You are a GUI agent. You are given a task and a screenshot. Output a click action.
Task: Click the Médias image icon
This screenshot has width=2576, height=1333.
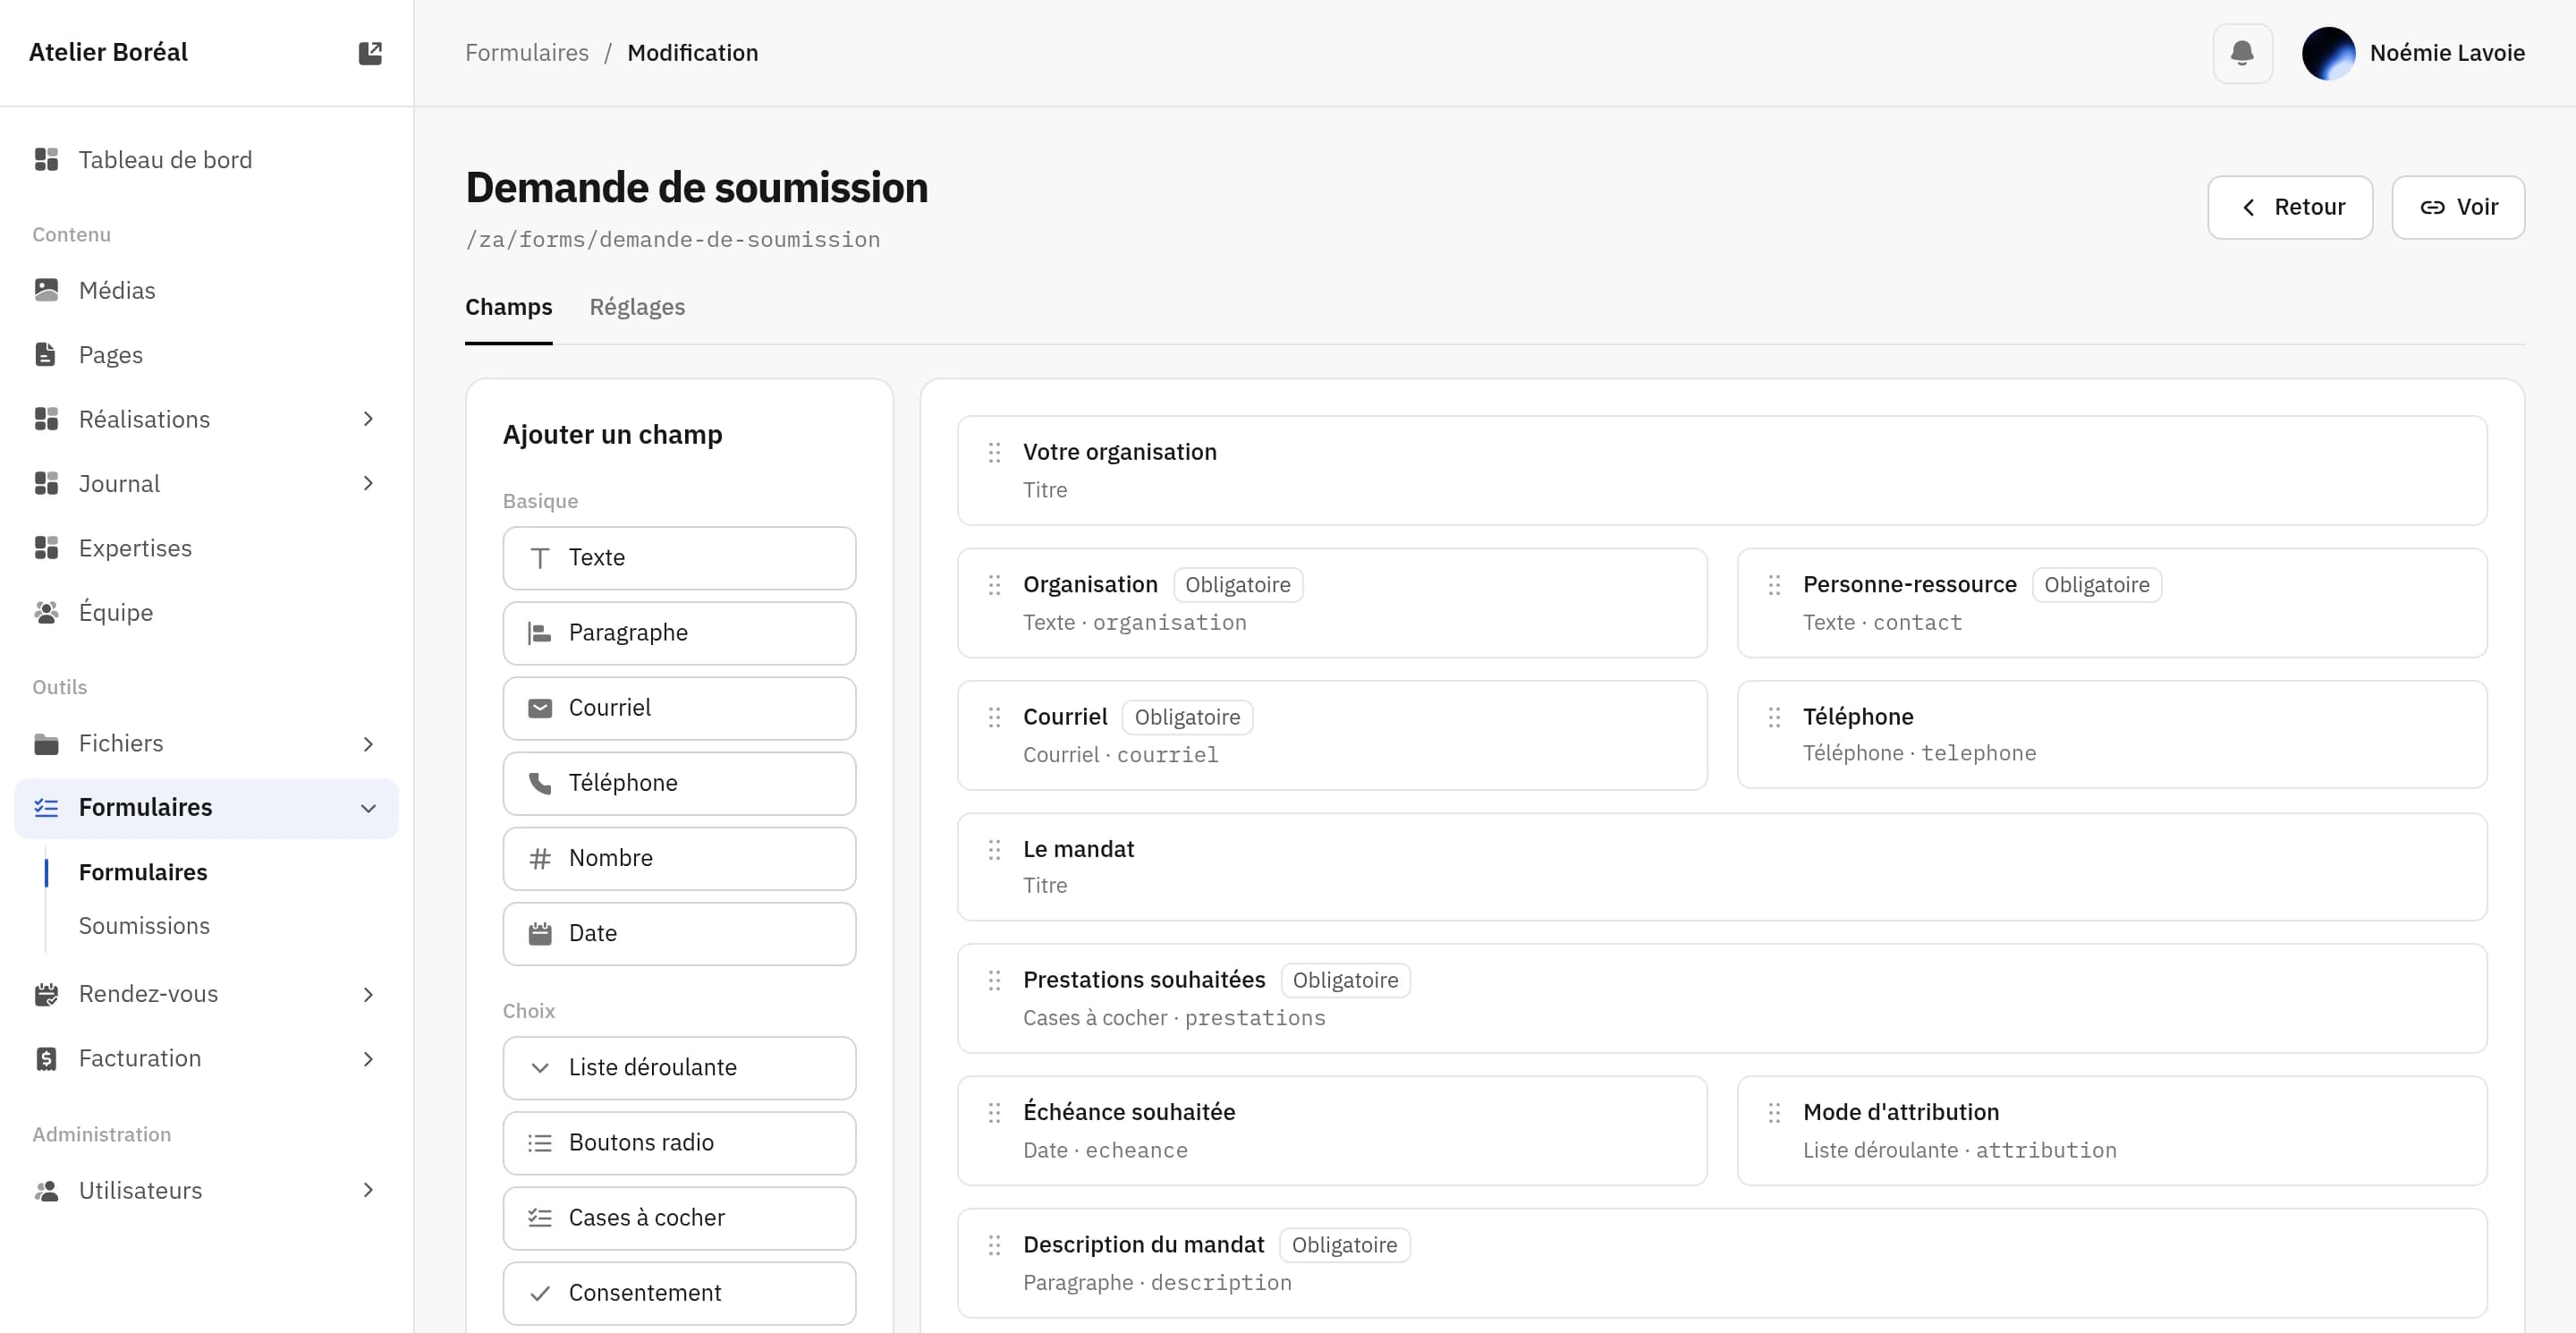[x=46, y=290]
